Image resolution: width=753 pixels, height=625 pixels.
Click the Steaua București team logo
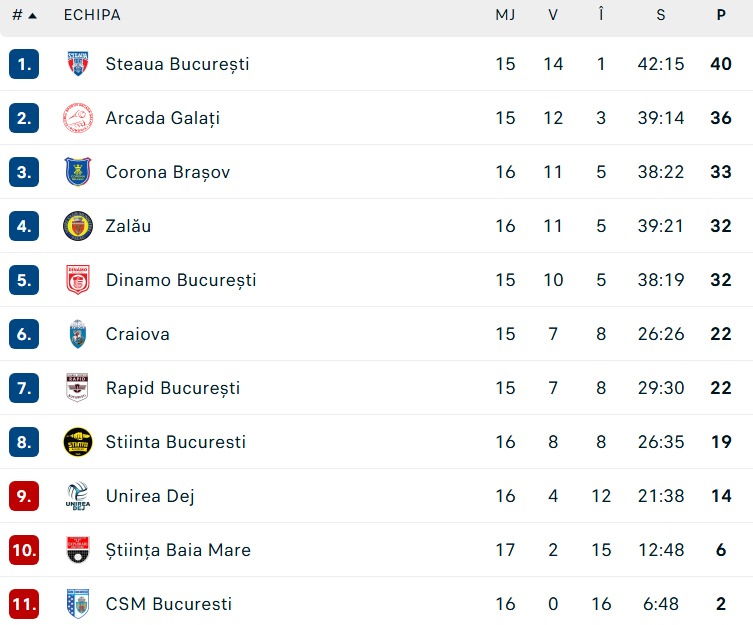(77, 64)
